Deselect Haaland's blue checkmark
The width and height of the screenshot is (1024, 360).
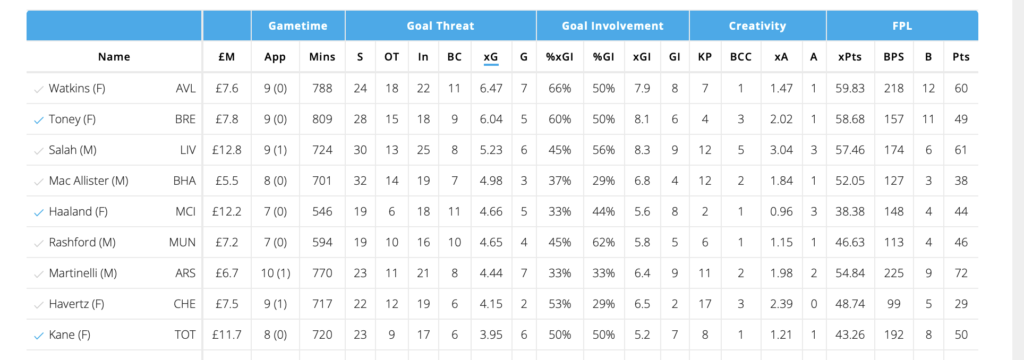(x=38, y=212)
